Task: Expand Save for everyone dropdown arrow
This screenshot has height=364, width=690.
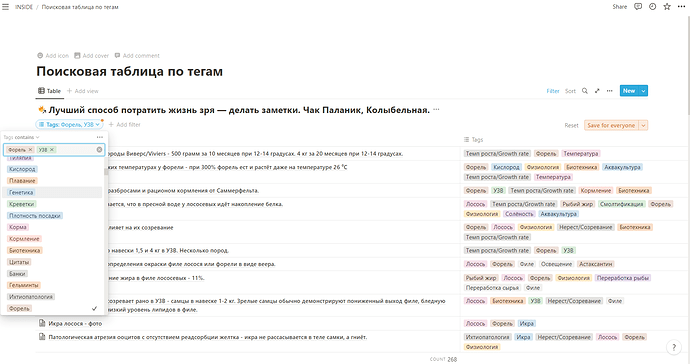Action: tap(643, 125)
